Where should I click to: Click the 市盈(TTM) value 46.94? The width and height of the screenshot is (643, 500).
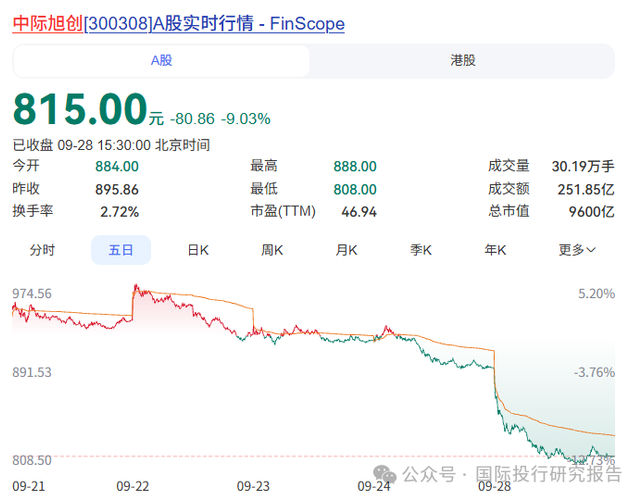coord(359,212)
